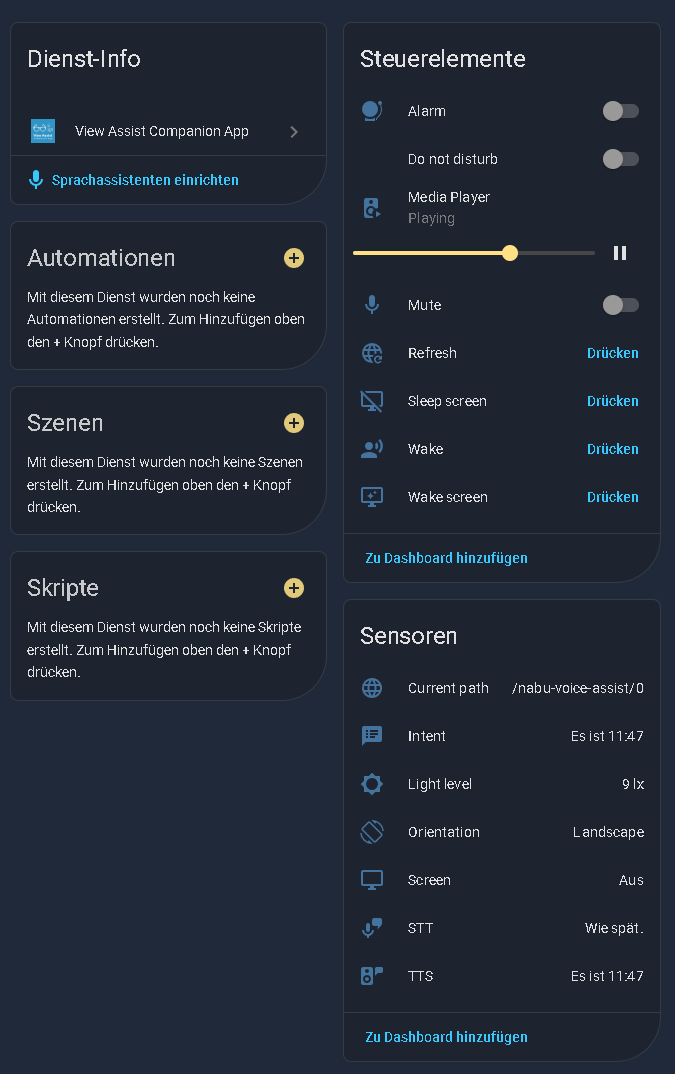The image size is (675, 1074).
Task: Click the Orientation screen rotation icon
Action: (x=372, y=832)
